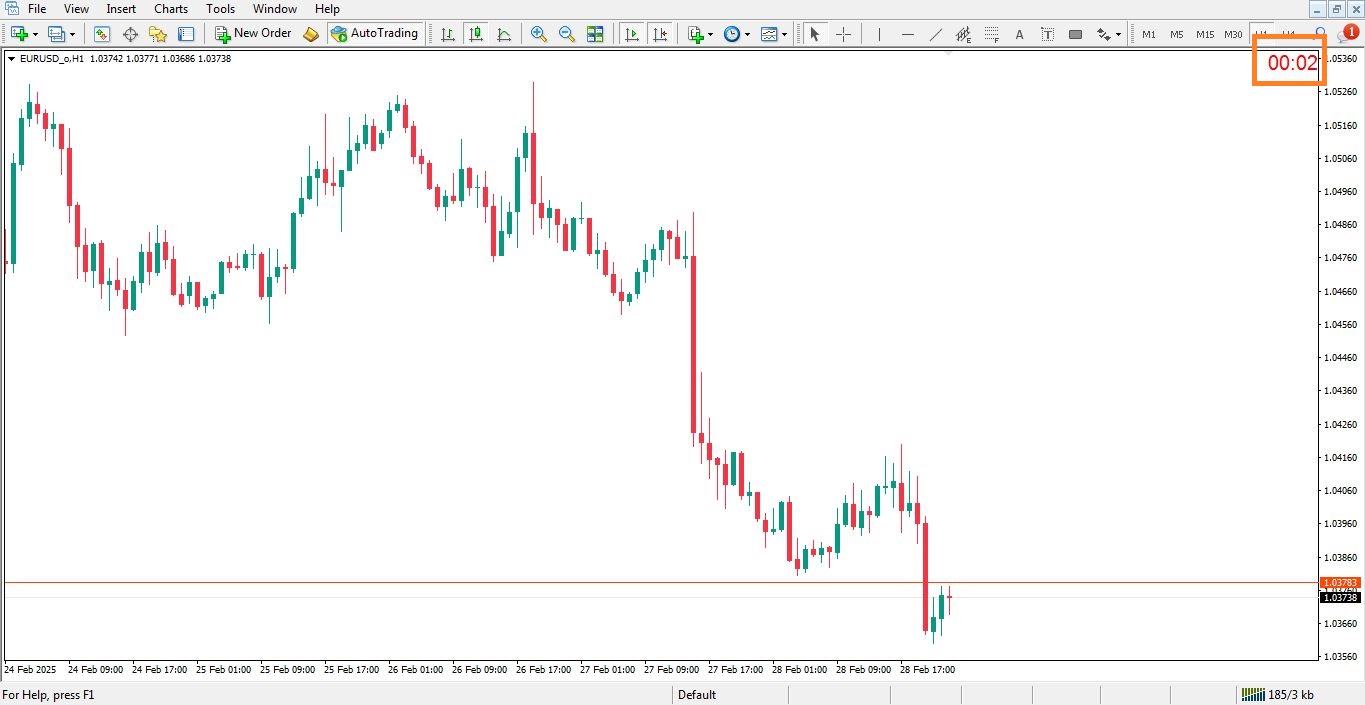Image resolution: width=1365 pixels, height=705 pixels.
Task: Expand the Indicators dropdown arrow
Action: (x=711, y=34)
